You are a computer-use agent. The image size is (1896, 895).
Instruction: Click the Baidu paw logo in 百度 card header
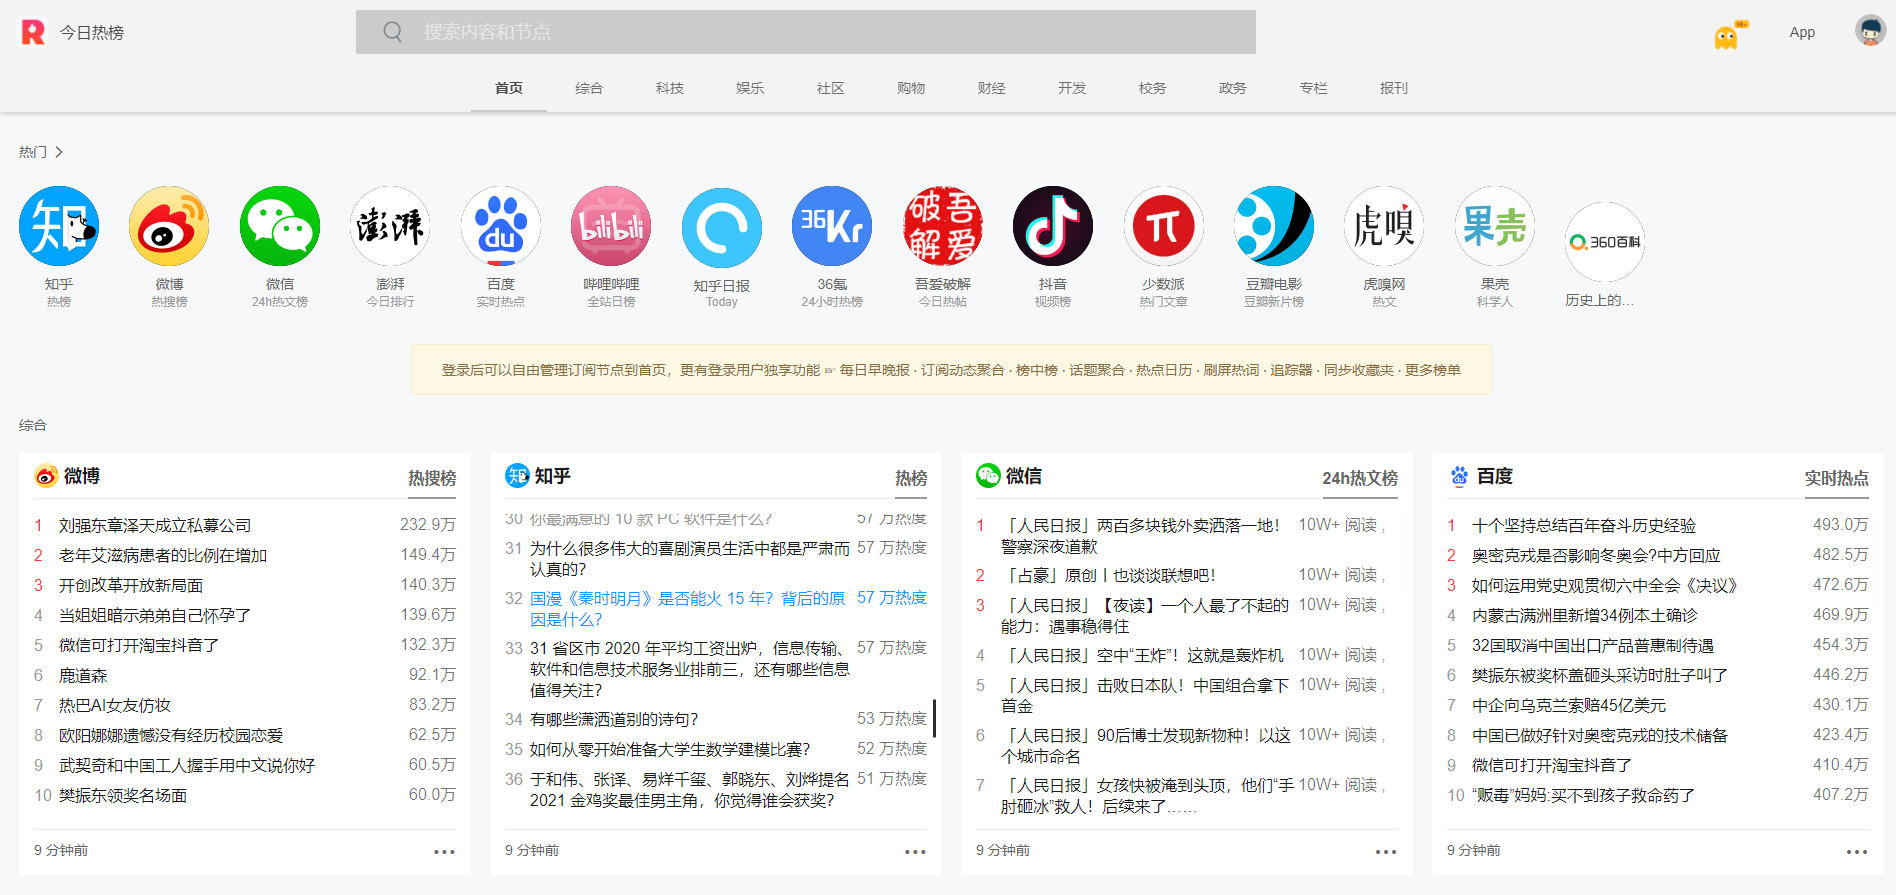[1459, 476]
